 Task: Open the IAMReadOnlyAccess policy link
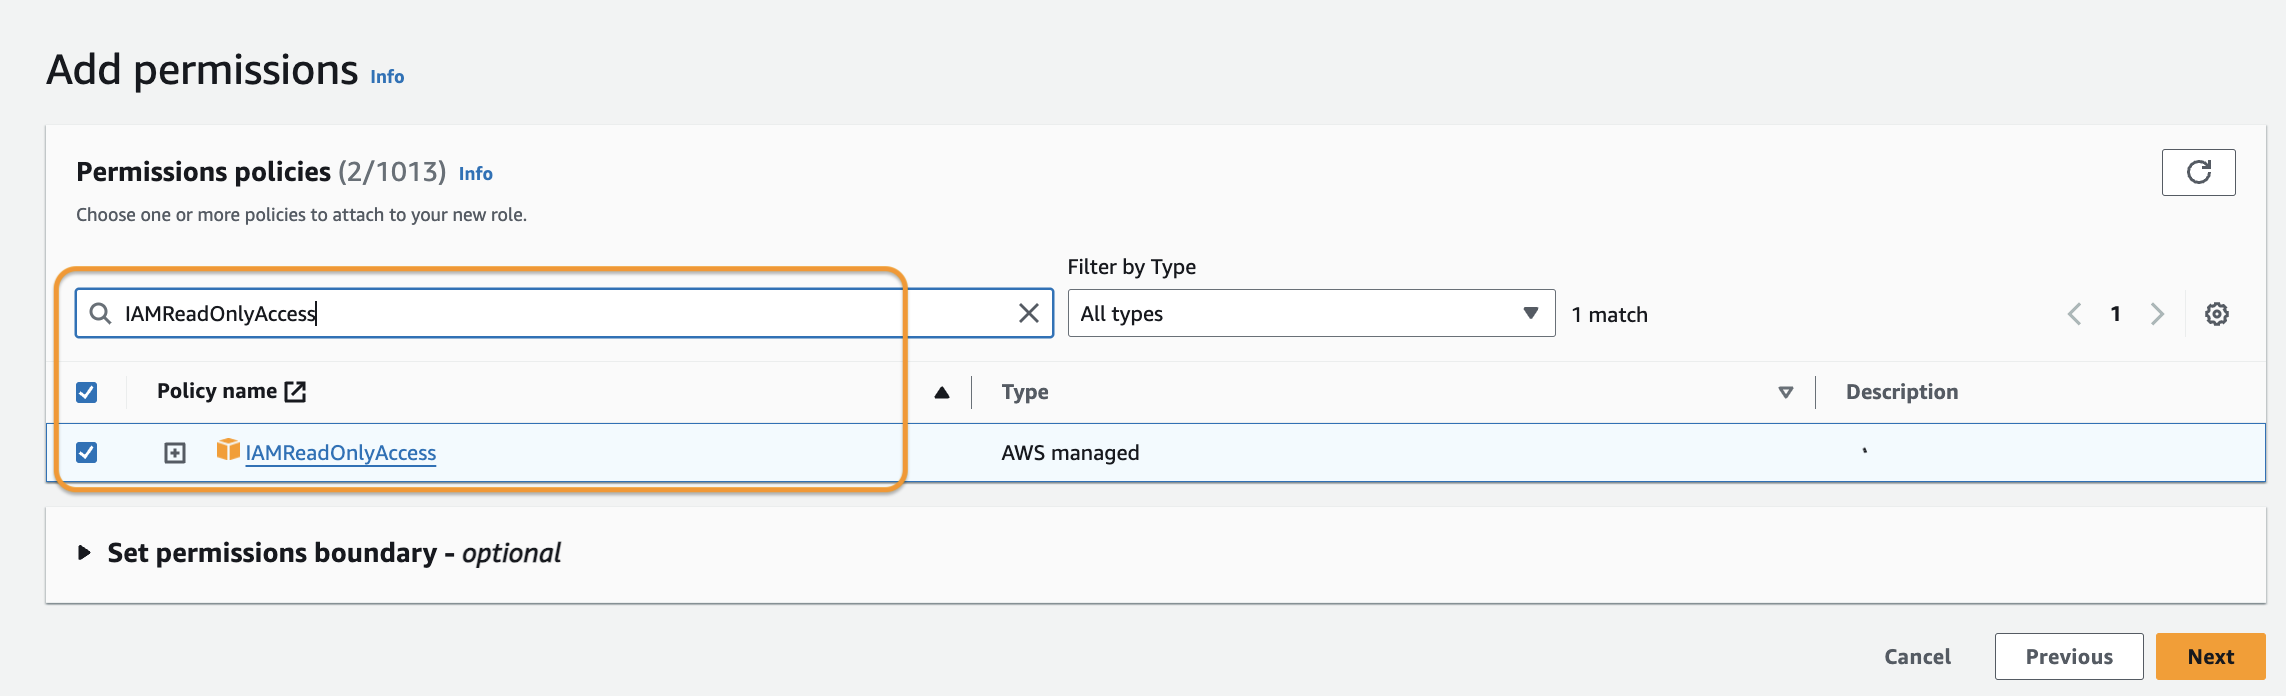[x=340, y=453]
